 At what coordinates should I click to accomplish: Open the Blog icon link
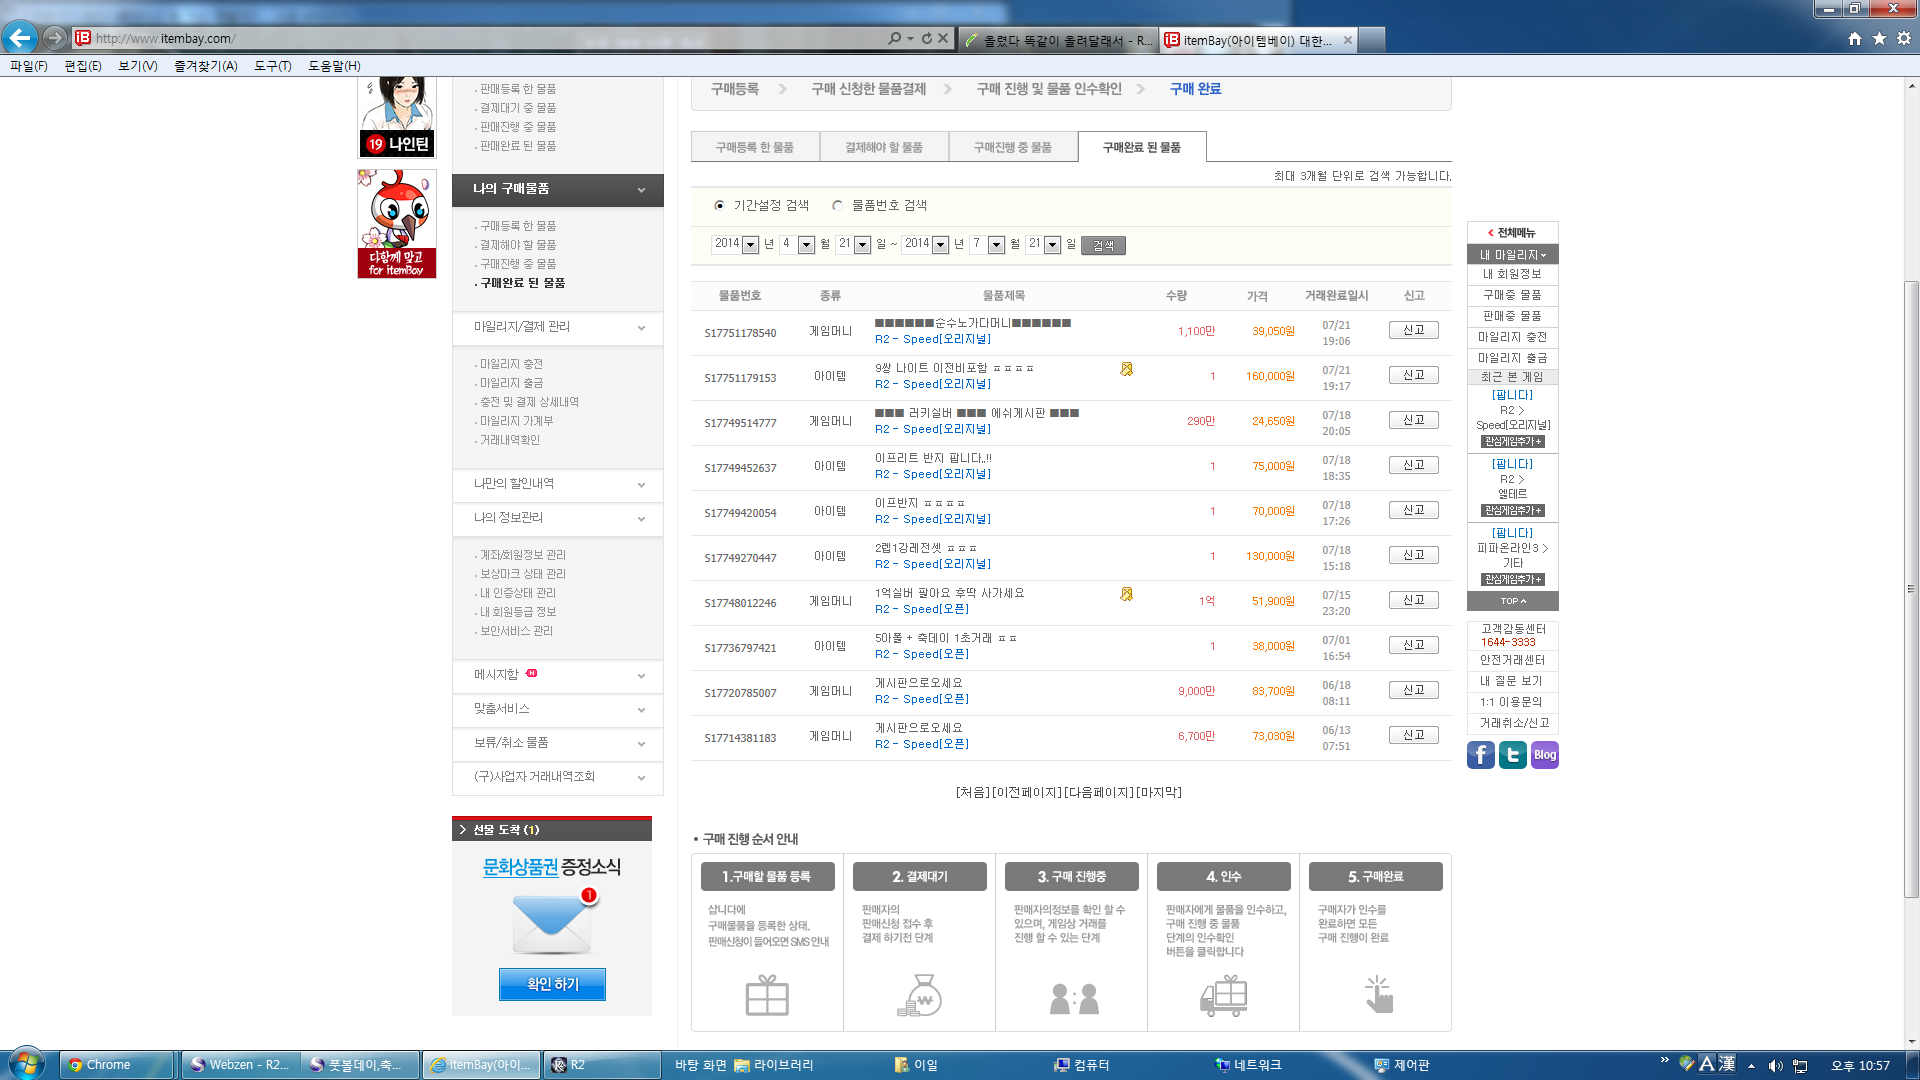(x=1544, y=755)
